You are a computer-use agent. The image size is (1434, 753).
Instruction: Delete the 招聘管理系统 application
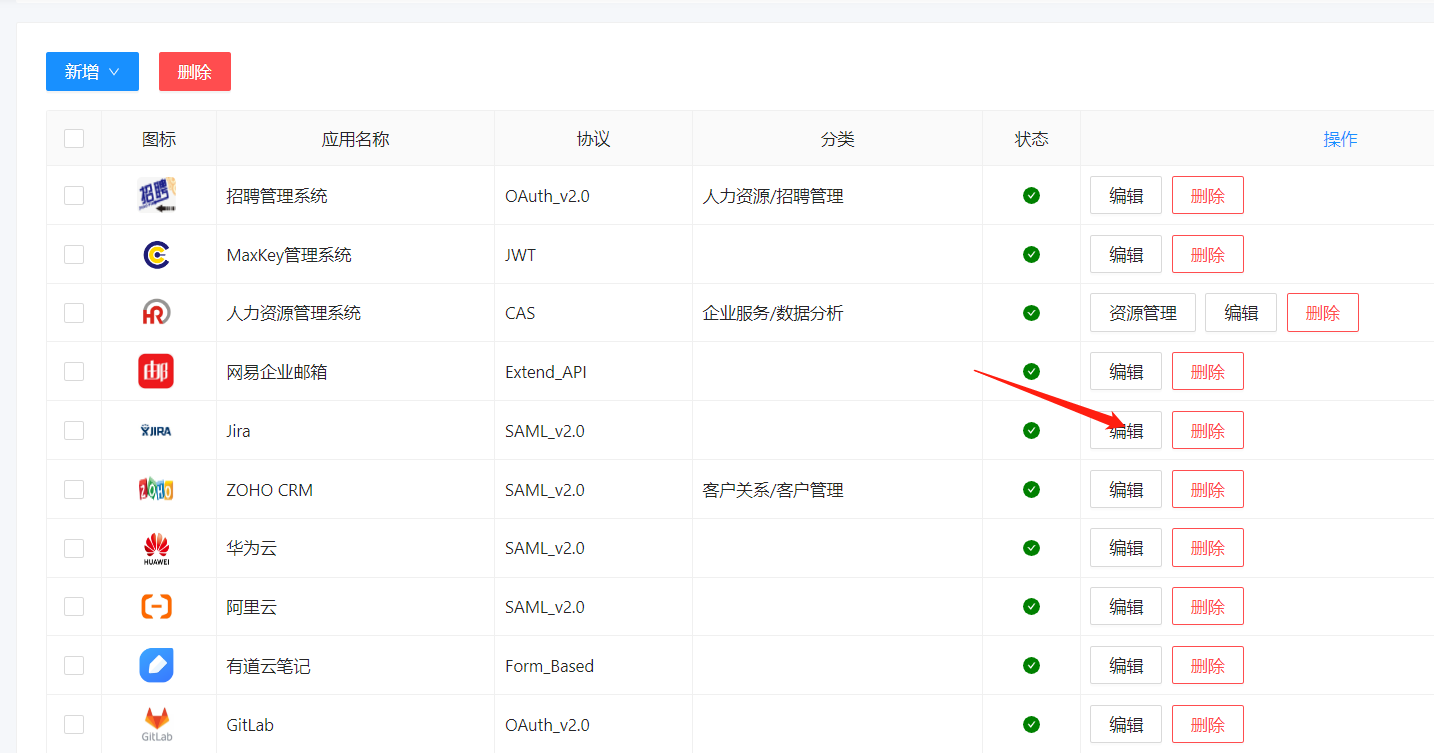(1208, 195)
